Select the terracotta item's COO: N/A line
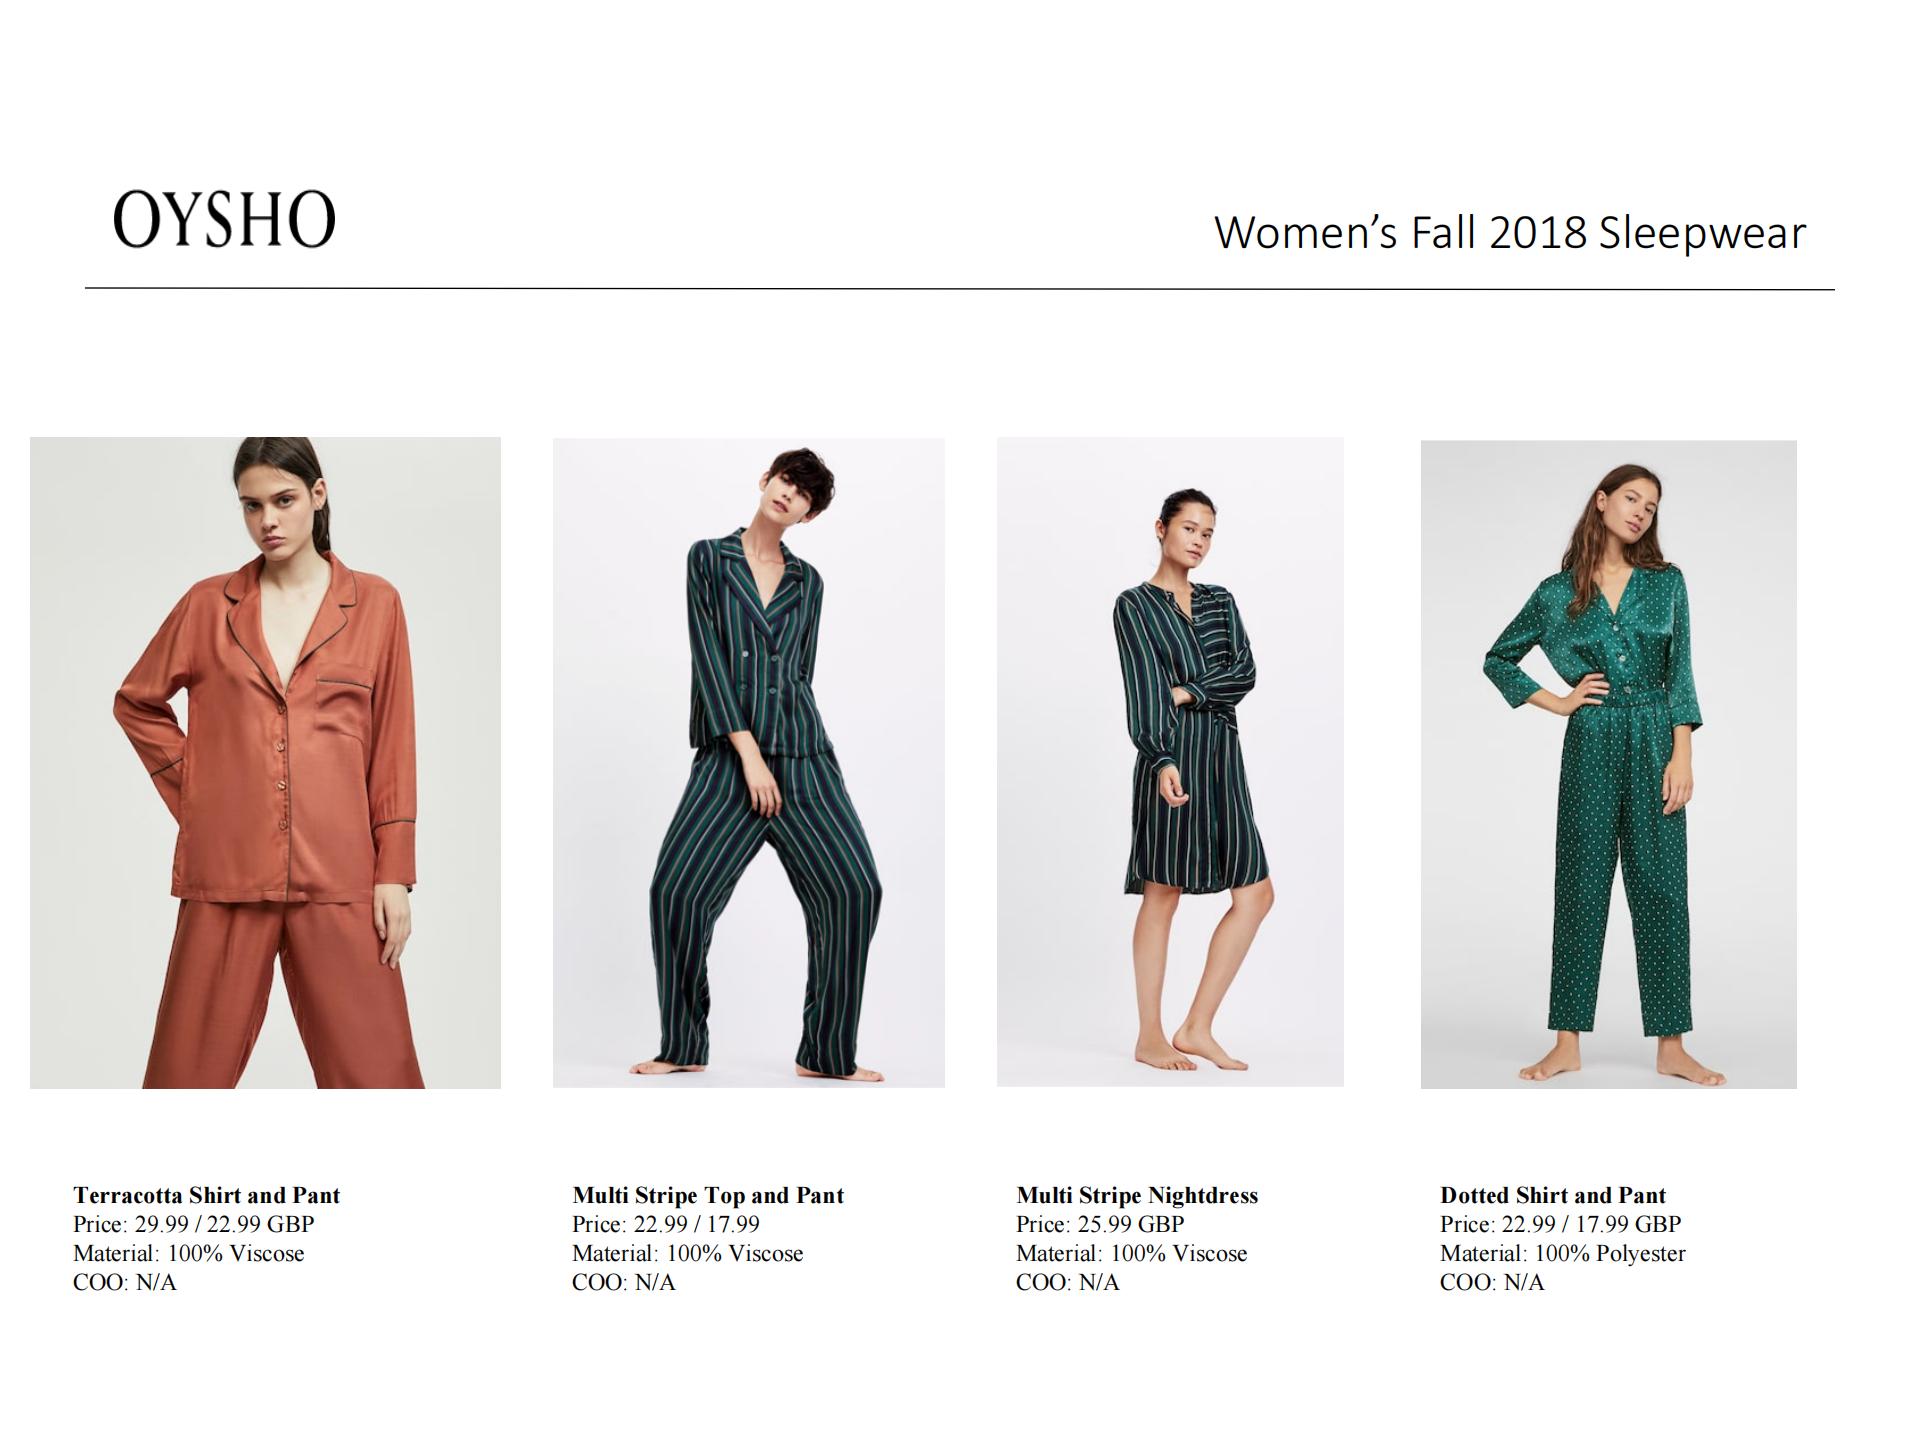 click(125, 1282)
